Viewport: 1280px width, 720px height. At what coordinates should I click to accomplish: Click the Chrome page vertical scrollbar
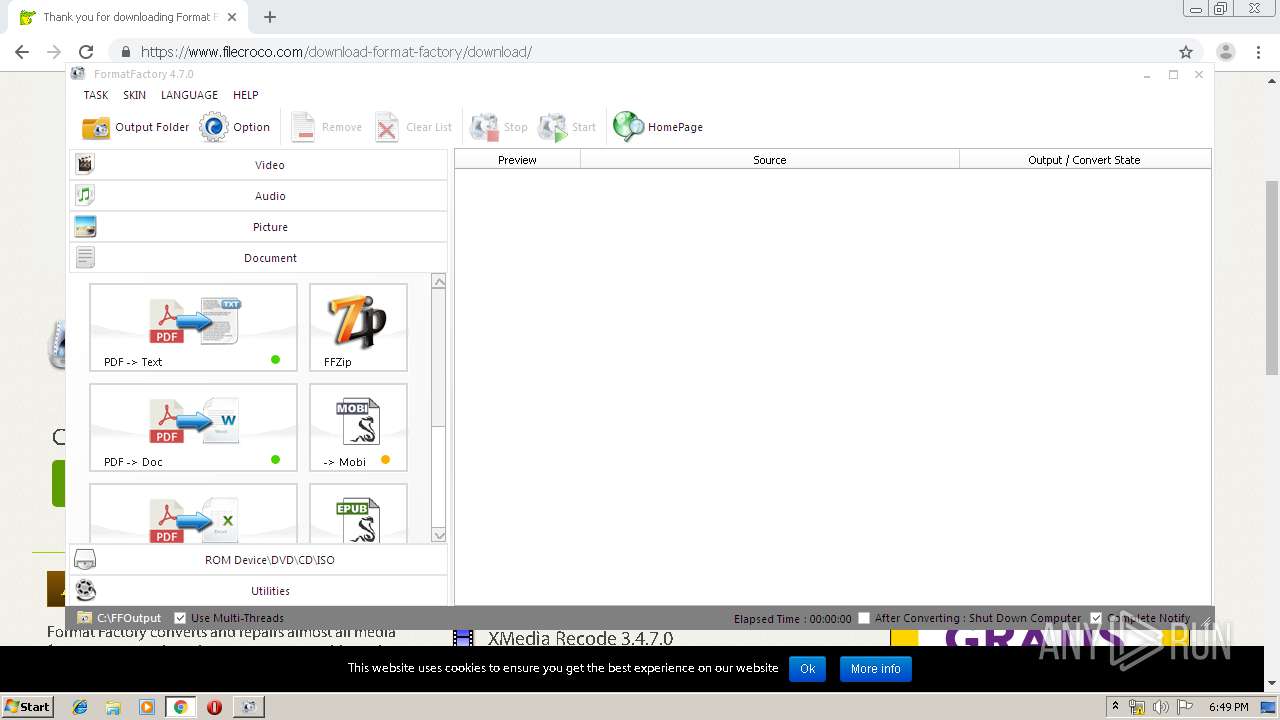pyautogui.click(x=1272, y=280)
